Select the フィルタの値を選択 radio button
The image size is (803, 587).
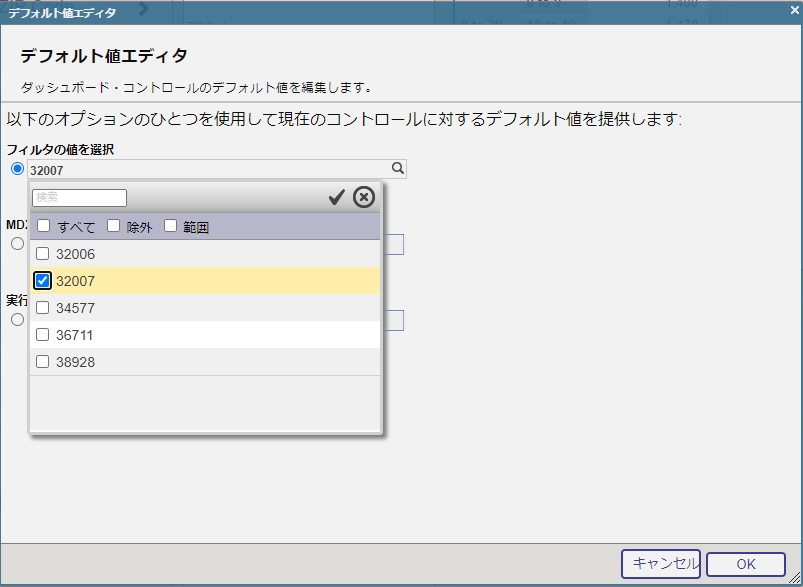(x=16, y=169)
